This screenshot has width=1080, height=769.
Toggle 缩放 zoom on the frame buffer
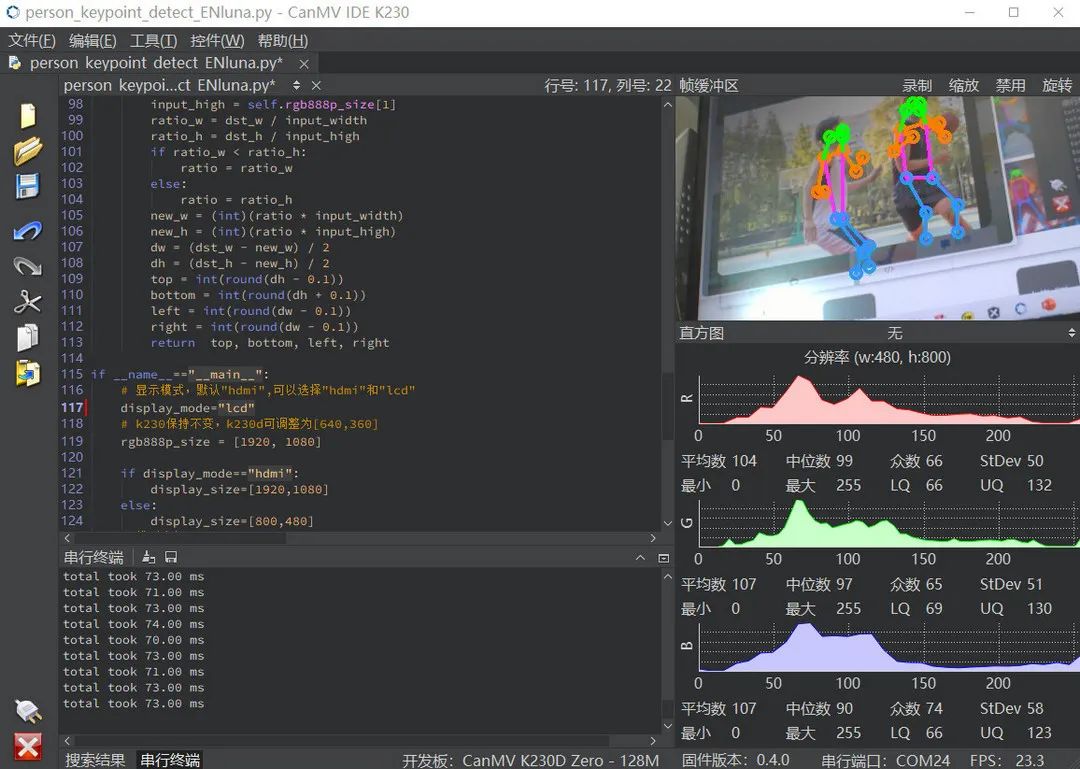pyautogui.click(x=964, y=86)
